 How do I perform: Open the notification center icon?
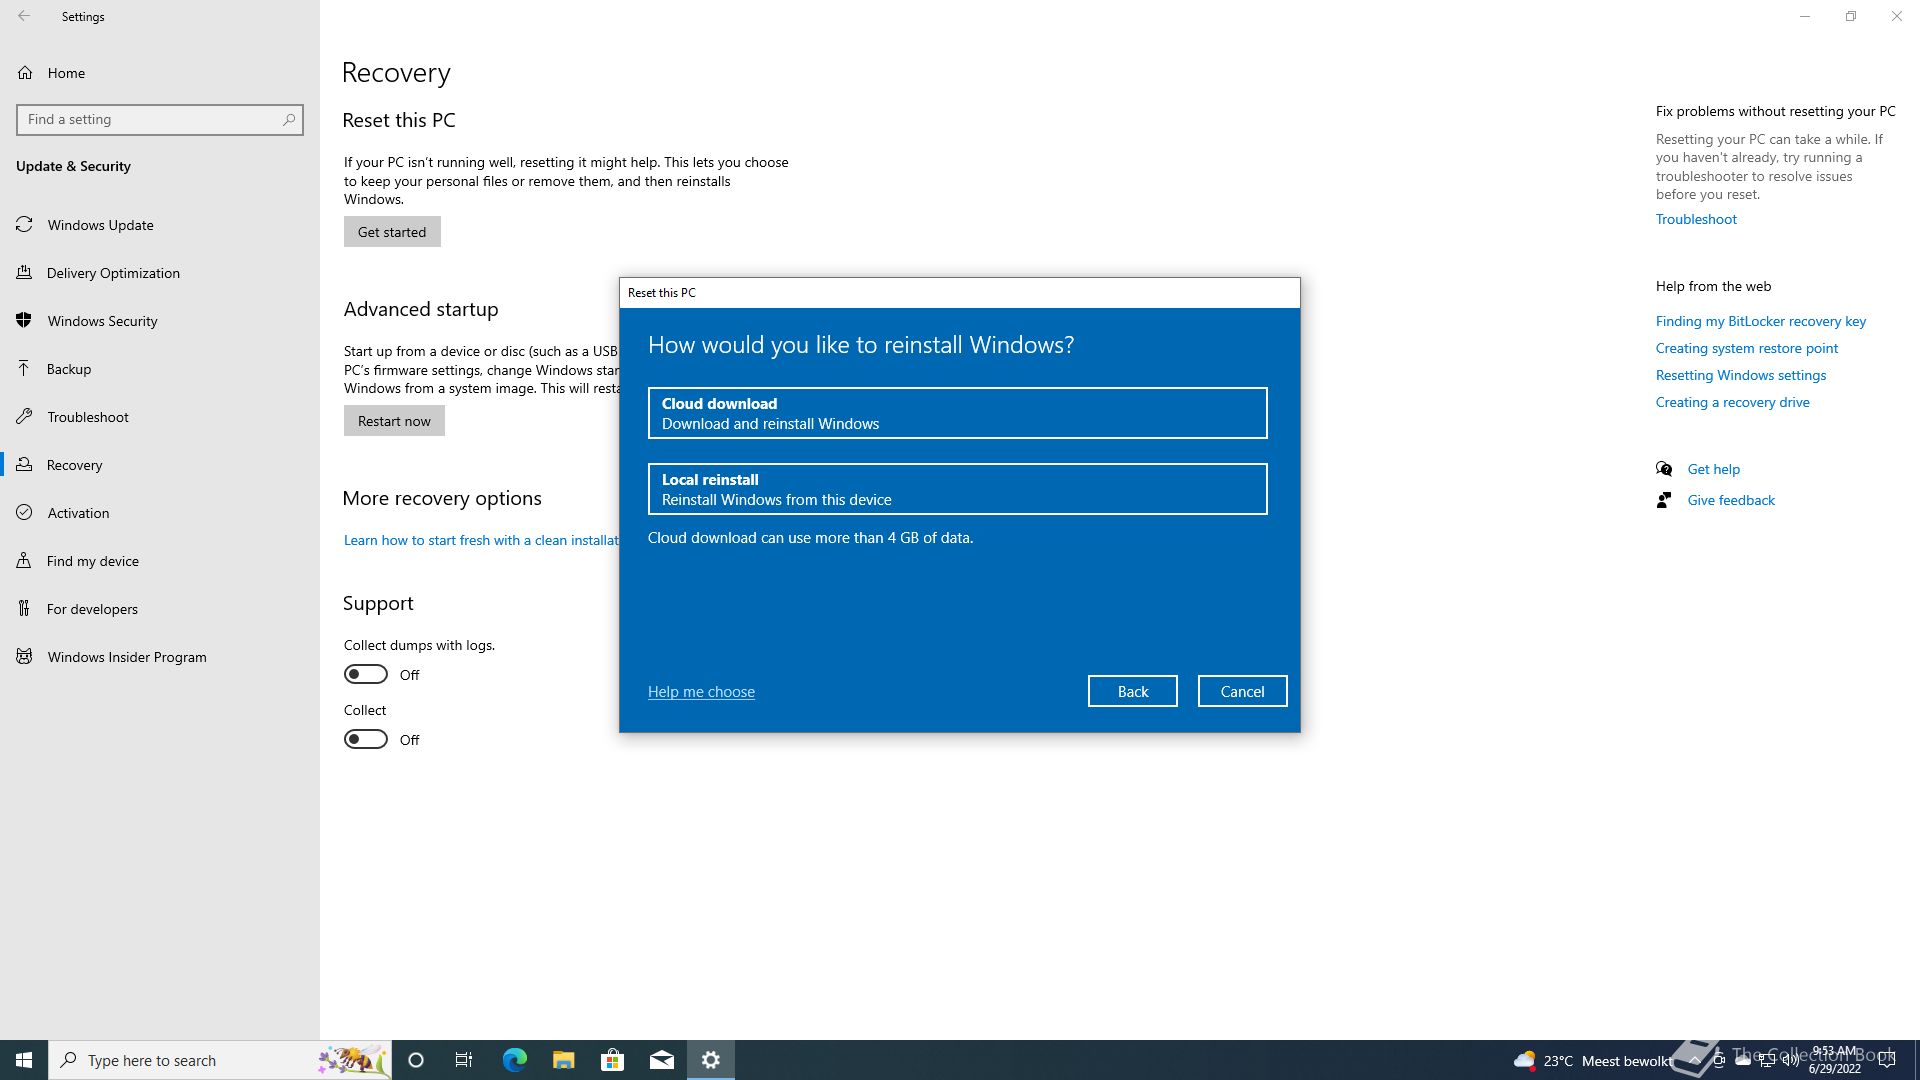[1887, 1060]
